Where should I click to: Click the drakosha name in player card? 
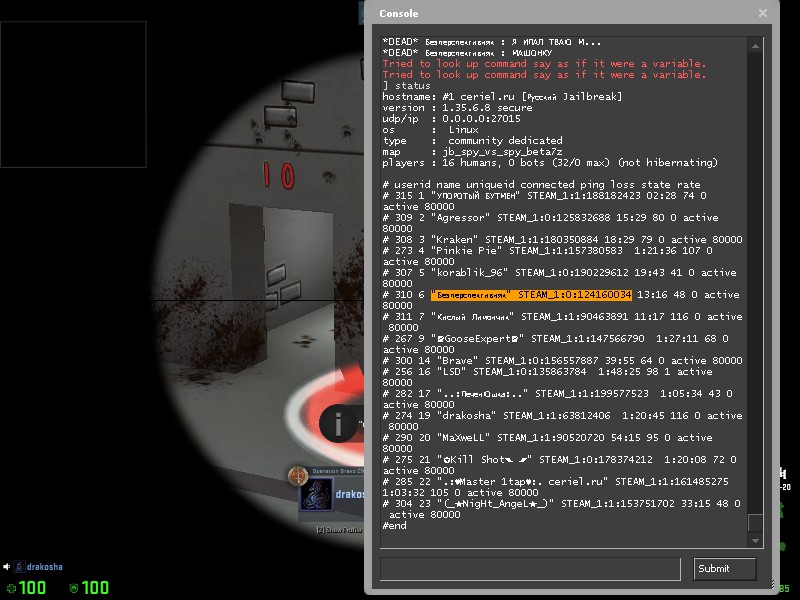pos(349,494)
